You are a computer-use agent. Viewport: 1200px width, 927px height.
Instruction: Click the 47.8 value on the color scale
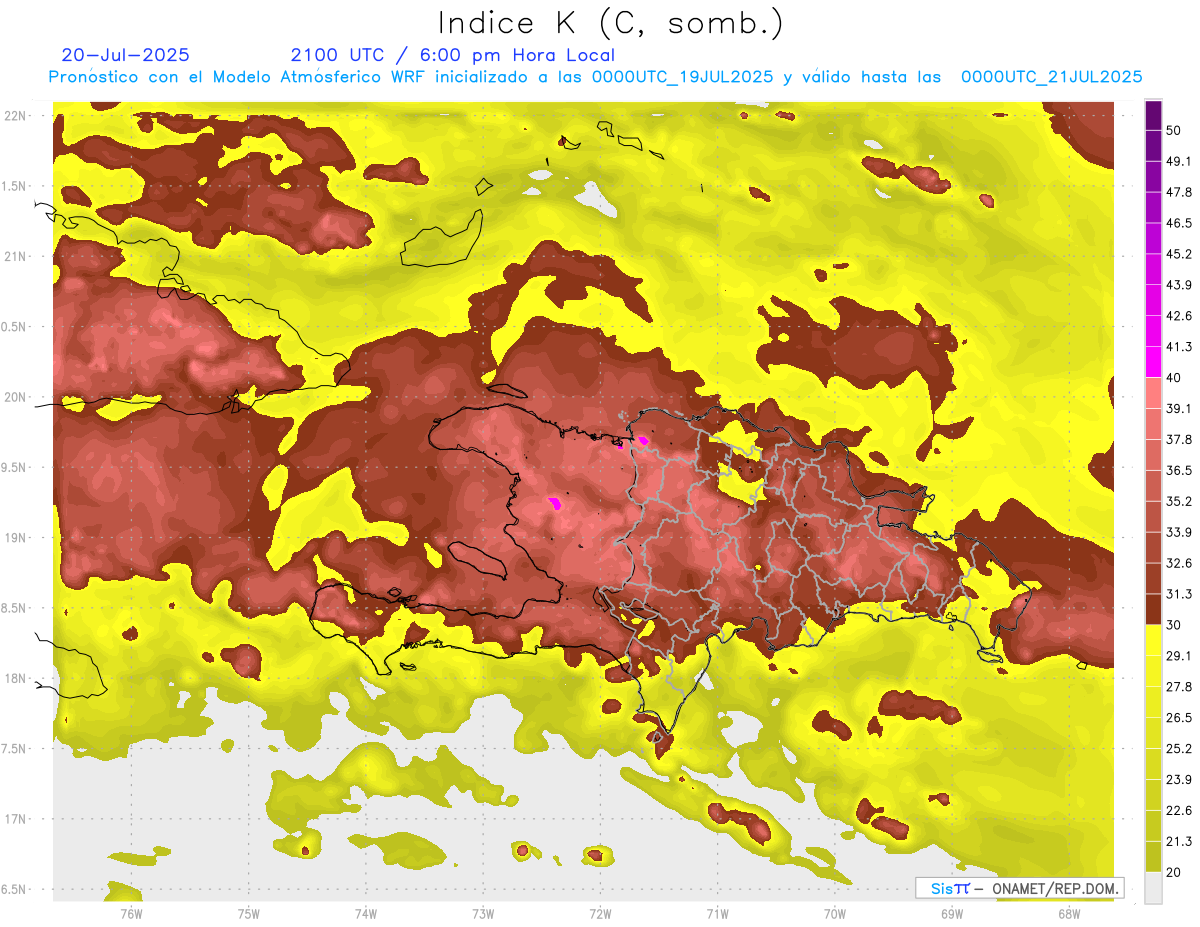[x=1179, y=193]
